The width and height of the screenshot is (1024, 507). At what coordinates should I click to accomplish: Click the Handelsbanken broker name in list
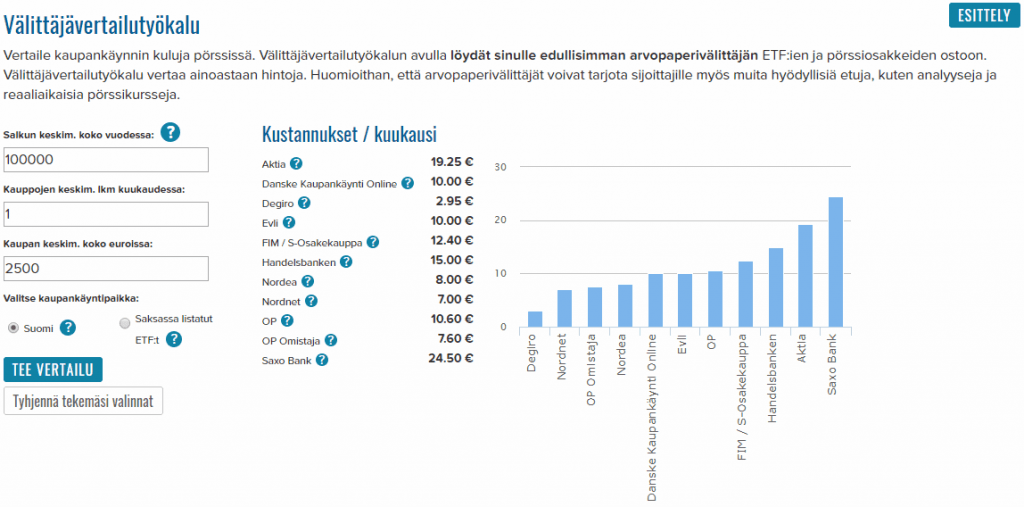click(x=298, y=263)
